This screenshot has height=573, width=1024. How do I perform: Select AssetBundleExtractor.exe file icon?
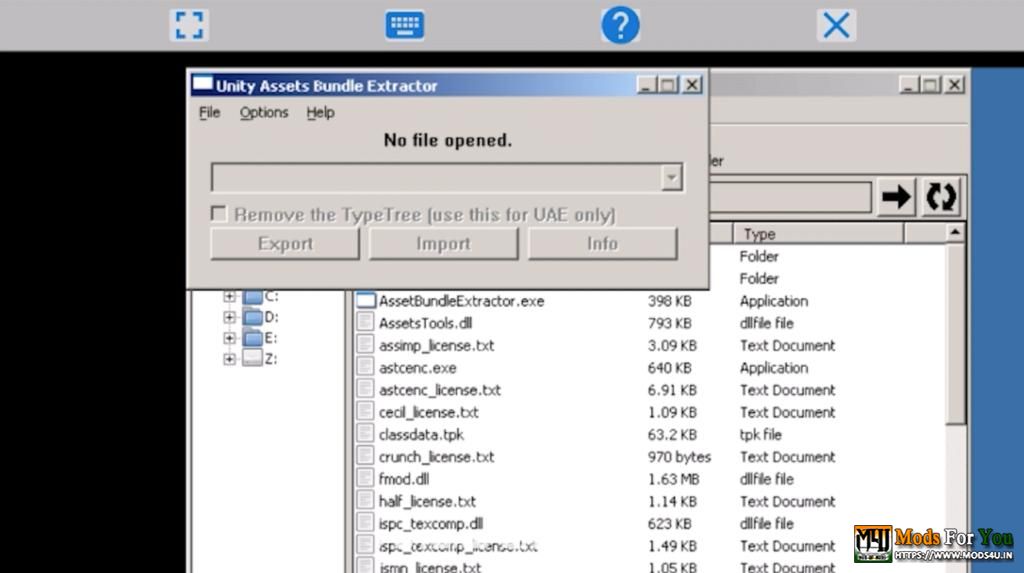point(365,301)
